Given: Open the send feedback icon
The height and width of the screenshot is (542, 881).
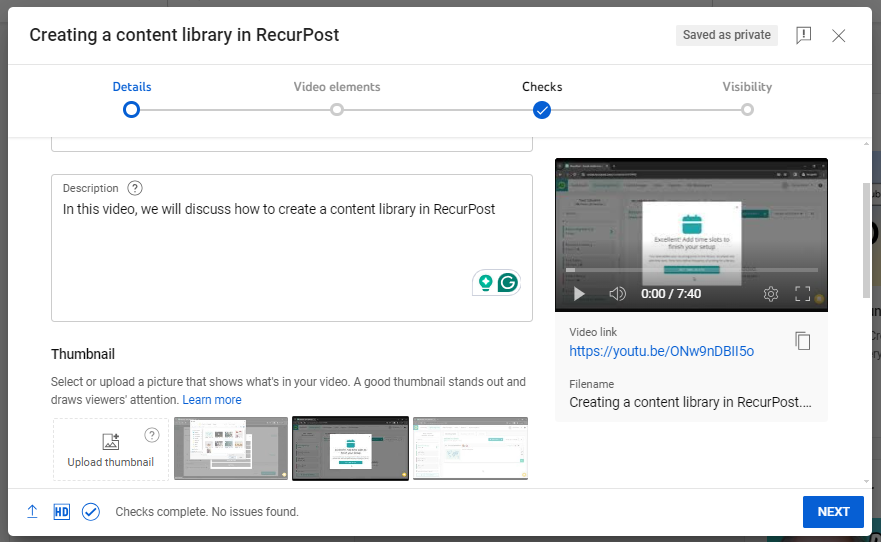Looking at the screenshot, I should tap(803, 35).
